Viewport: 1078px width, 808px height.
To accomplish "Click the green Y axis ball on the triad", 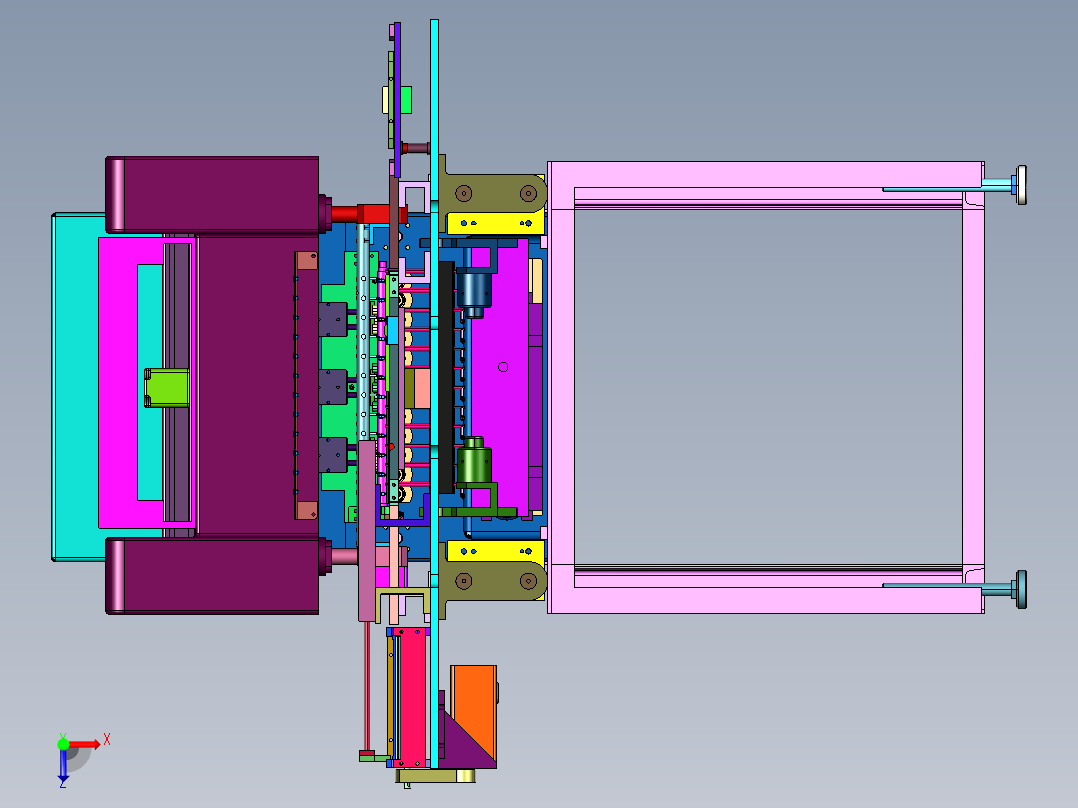I will coord(63,743).
